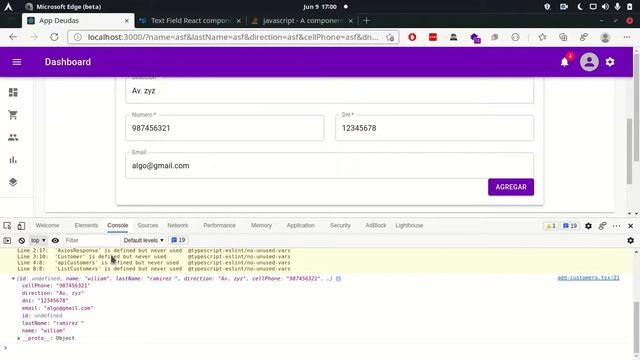Click the Direccion field with Av. zyz
This screenshot has width=640, height=360.
pos(329,91)
